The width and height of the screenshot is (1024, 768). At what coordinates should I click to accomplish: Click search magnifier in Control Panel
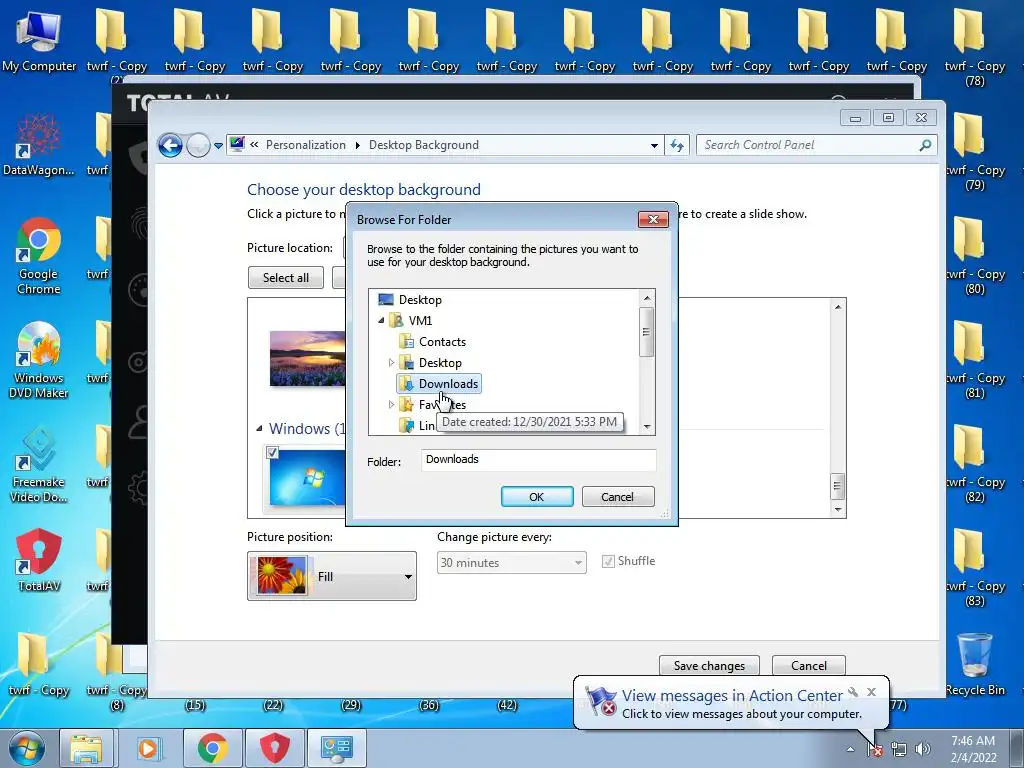pos(925,145)
